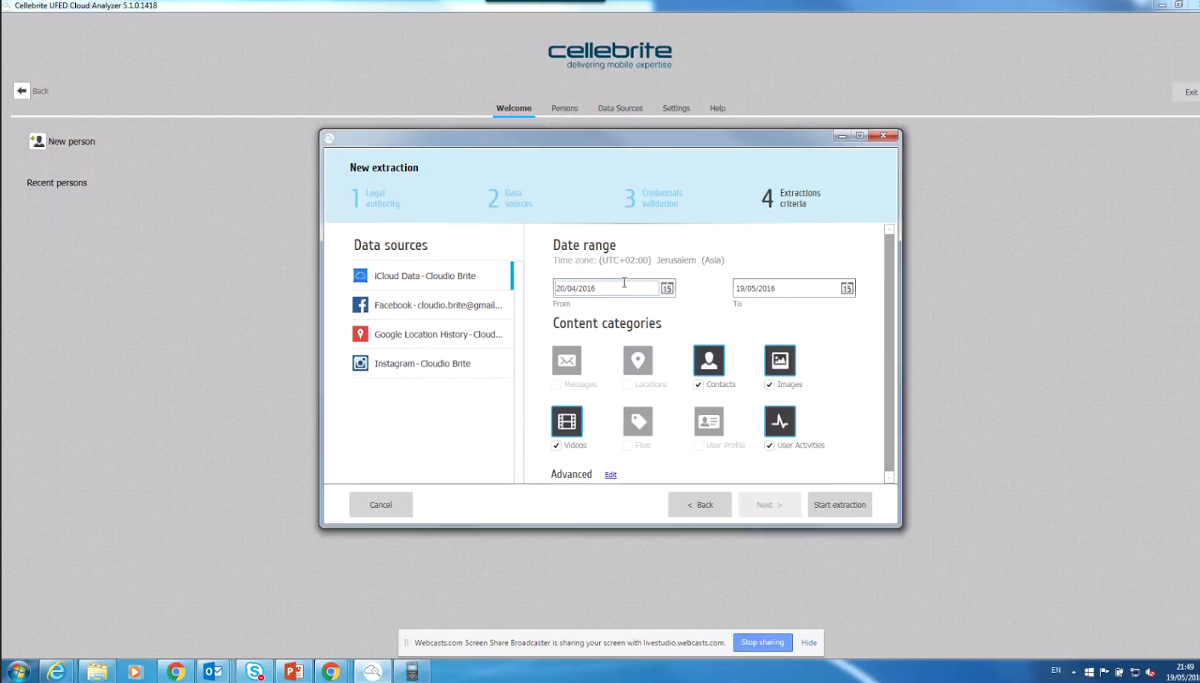Screen dimensions: 1200x683
Task: Click the Locations pin icon
Action: point(638,361)
